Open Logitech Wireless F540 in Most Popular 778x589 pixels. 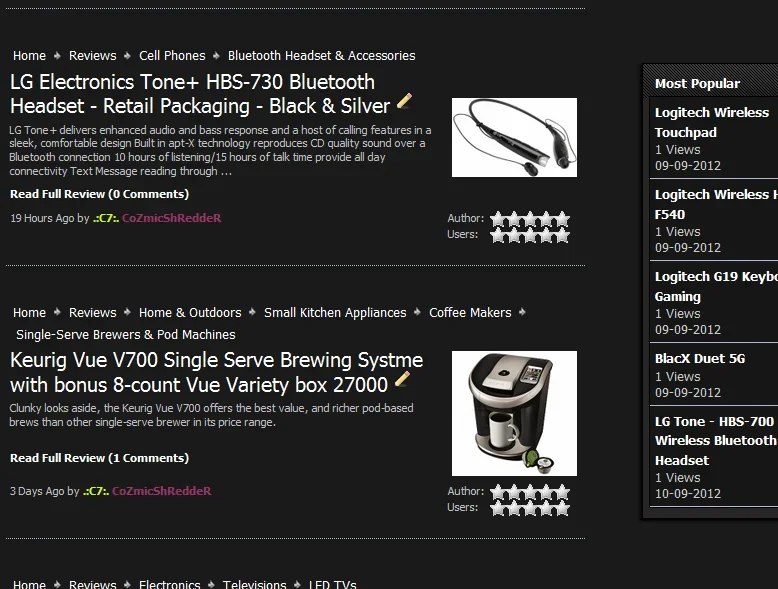point(716,204)
